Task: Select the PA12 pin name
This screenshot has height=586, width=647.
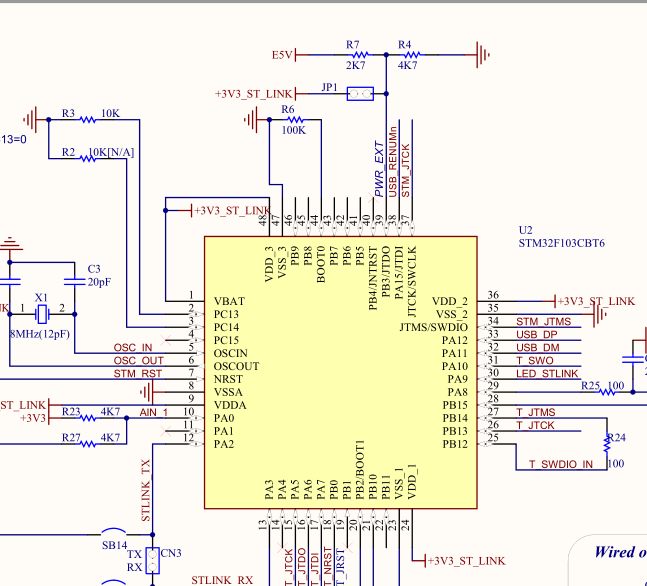Action: pos(455,340)
